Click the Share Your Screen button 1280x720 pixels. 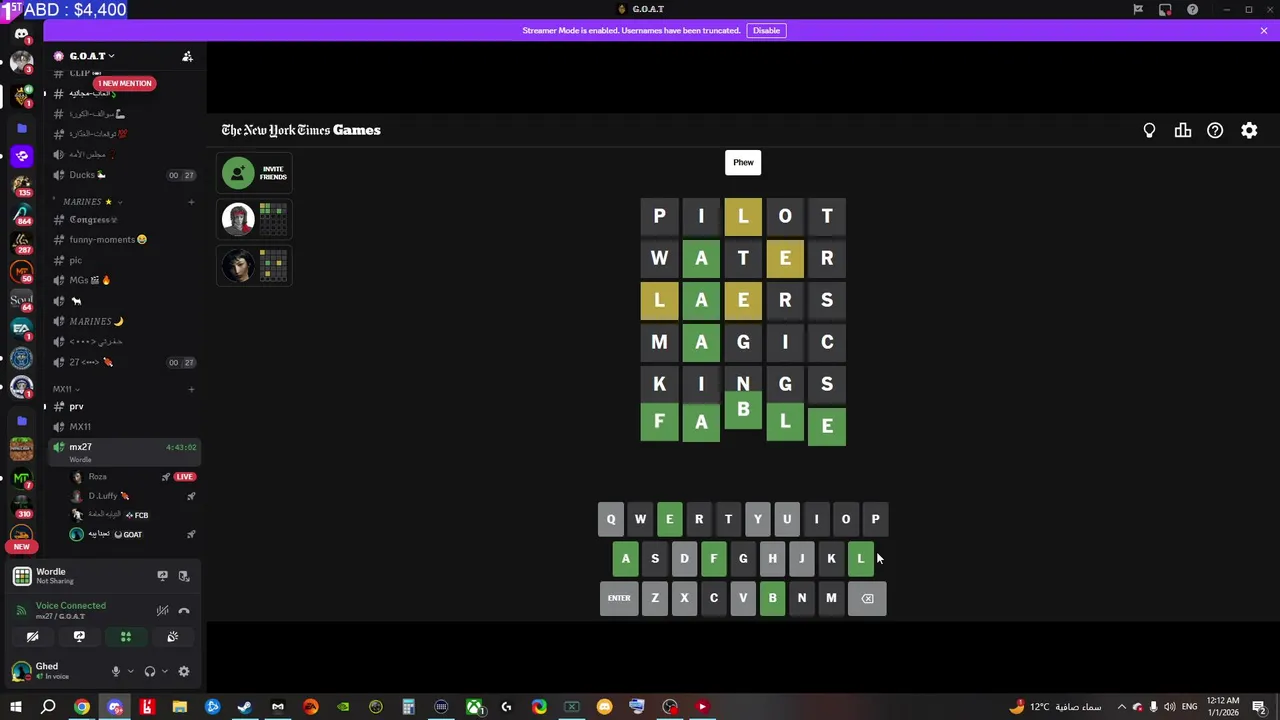79,636
